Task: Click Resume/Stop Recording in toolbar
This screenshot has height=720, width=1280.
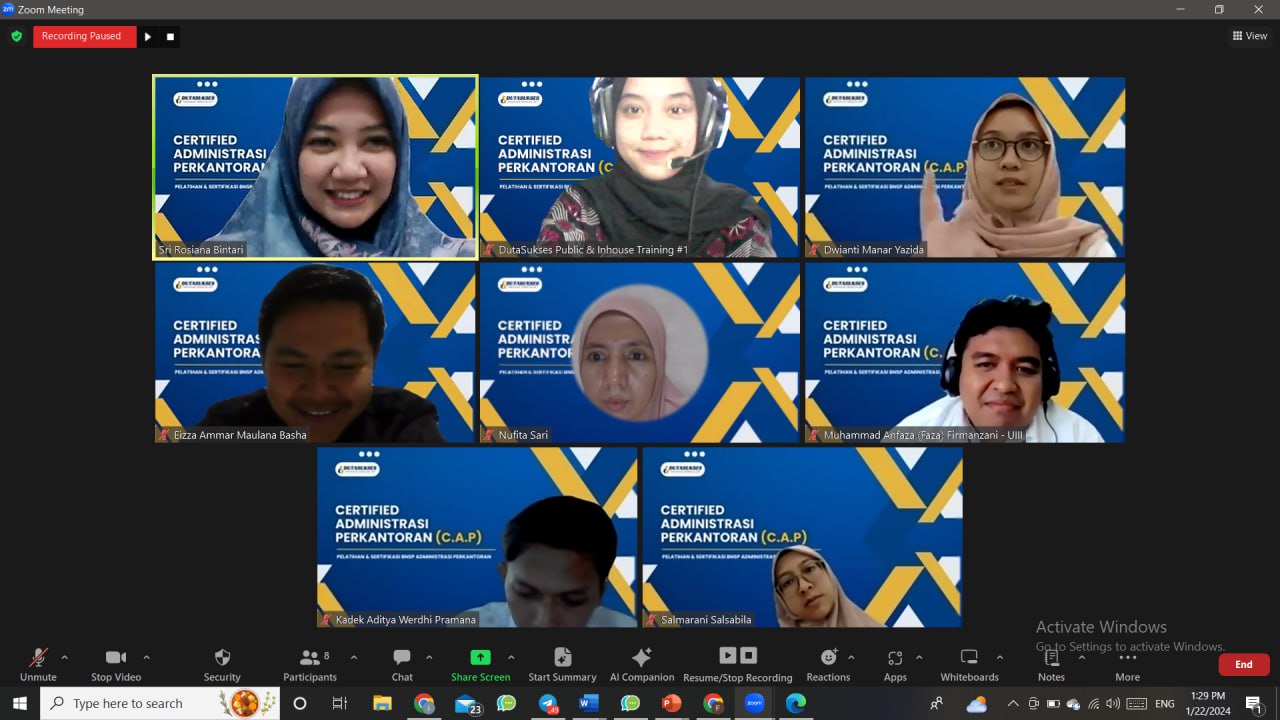Action: pos(738,665)
